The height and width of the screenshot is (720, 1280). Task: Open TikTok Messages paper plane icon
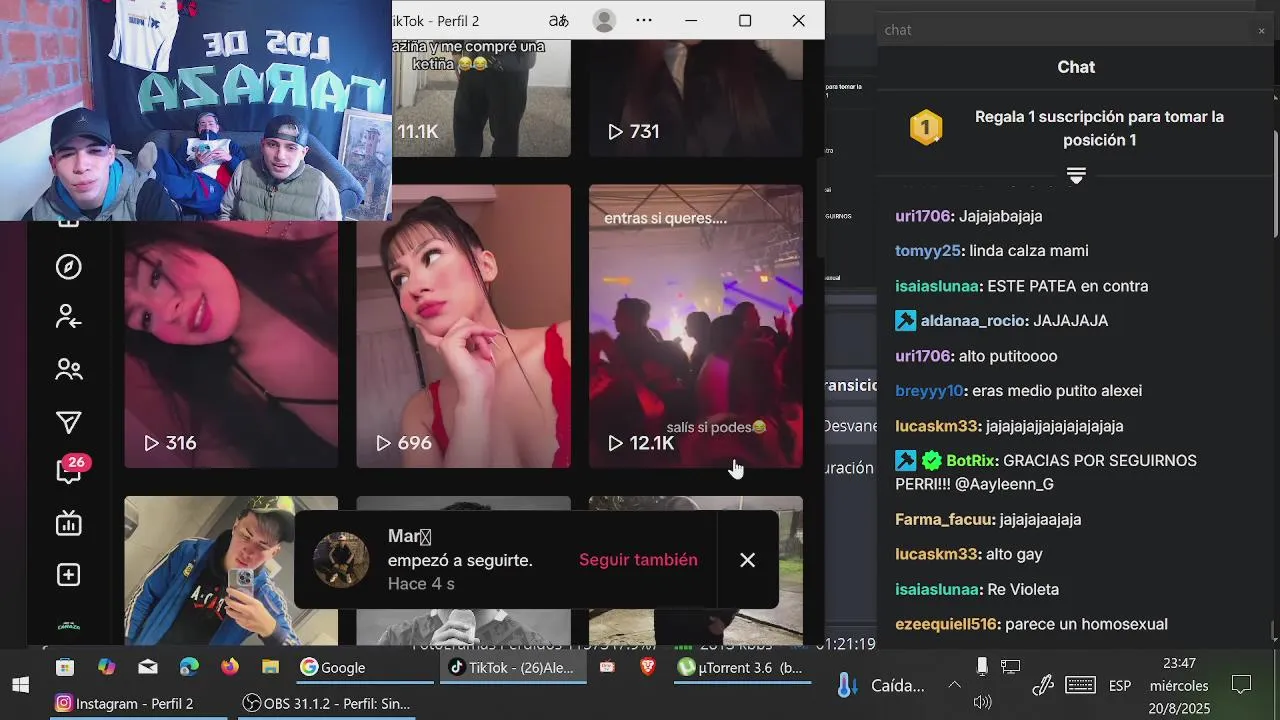[x=68, y=422]
